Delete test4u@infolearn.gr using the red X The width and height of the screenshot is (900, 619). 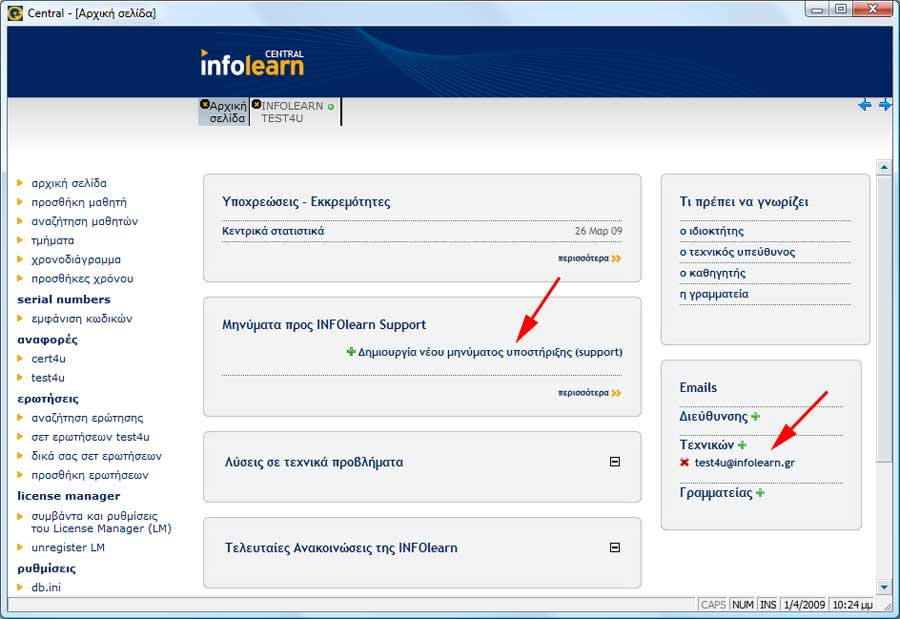pos(684,462)
